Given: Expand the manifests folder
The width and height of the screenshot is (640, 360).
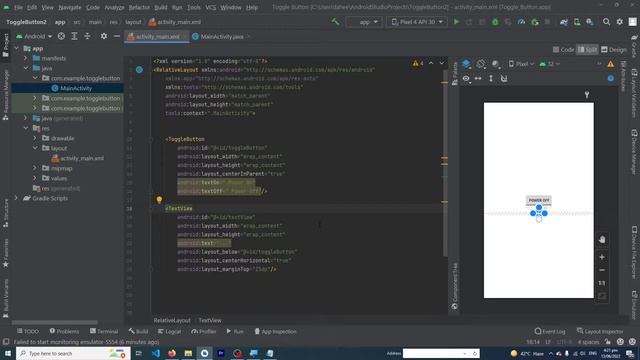Looking at the screenshot, I should pyautogui.click(x=26, y=58).
